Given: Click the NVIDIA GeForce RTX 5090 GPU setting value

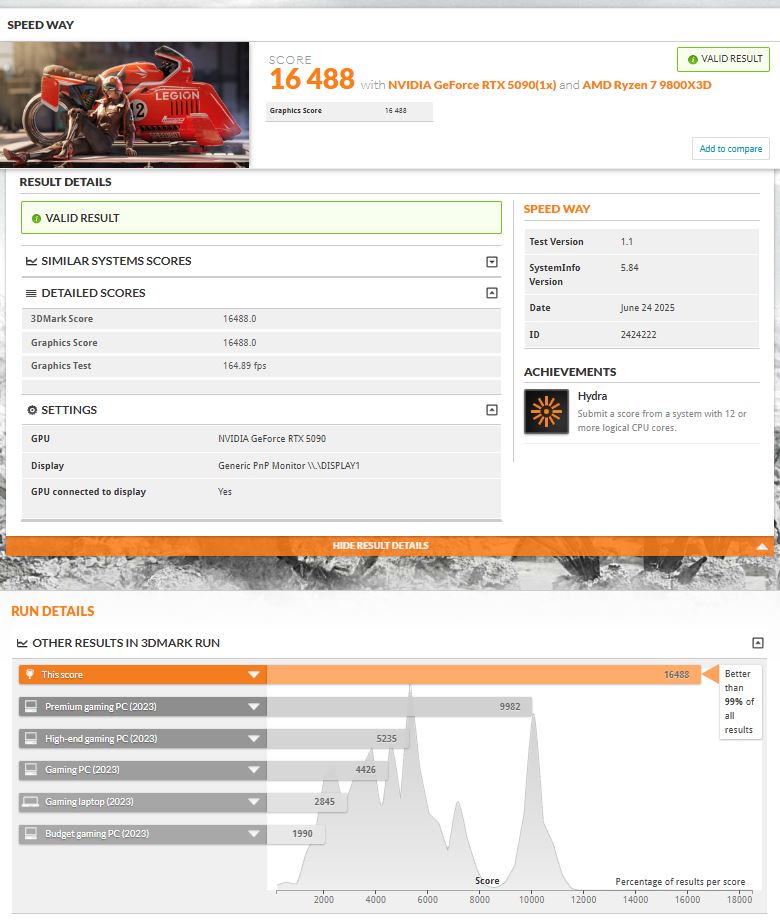Looking at the screenshot, I should [x=271, y=439].
